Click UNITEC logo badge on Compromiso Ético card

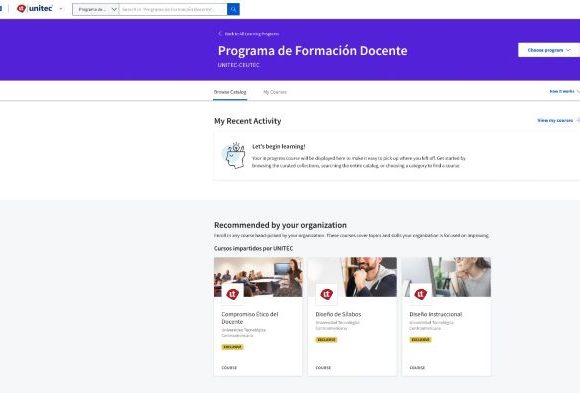pos(232,294)
